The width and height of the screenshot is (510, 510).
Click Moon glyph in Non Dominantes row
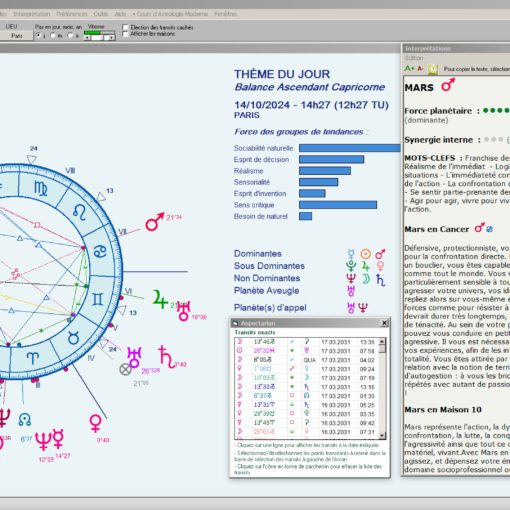[366, 279]
